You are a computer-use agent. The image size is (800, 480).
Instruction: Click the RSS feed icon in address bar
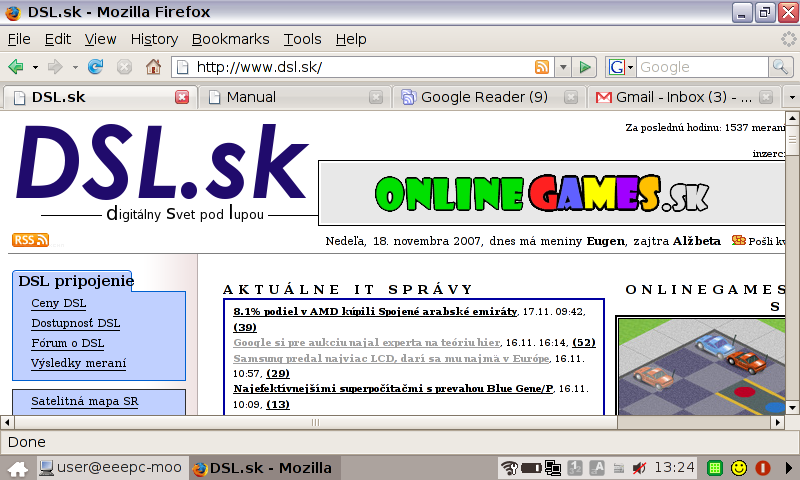pyautogui.click(x=542, y=67)
